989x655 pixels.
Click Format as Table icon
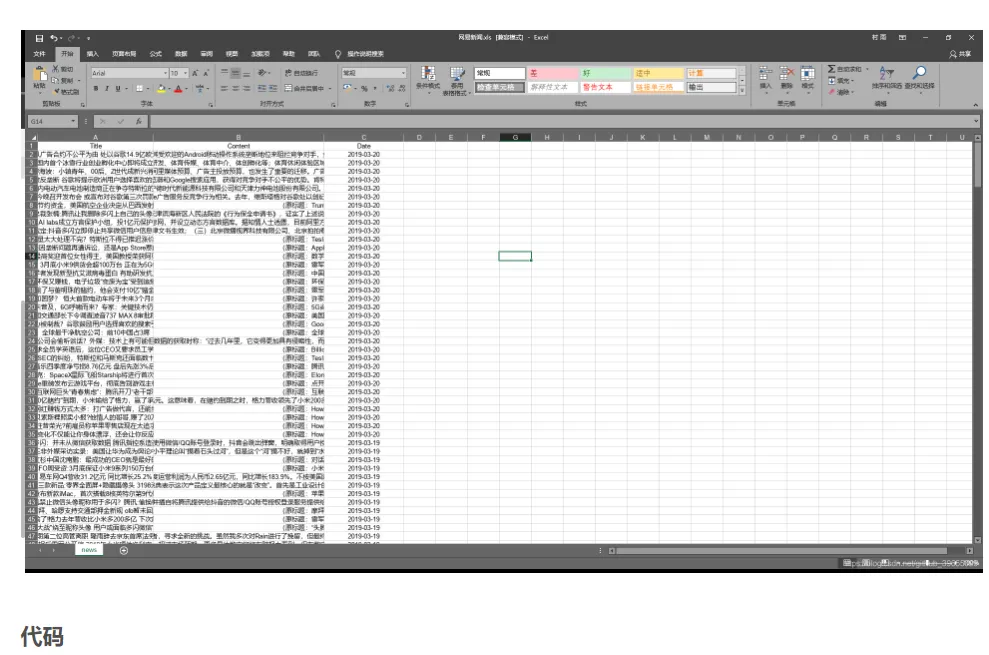(457, 74)
